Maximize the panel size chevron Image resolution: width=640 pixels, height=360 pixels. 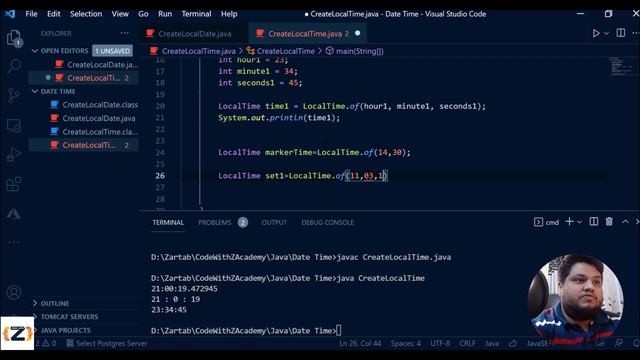pyautogui.click(x=625, y=222)
